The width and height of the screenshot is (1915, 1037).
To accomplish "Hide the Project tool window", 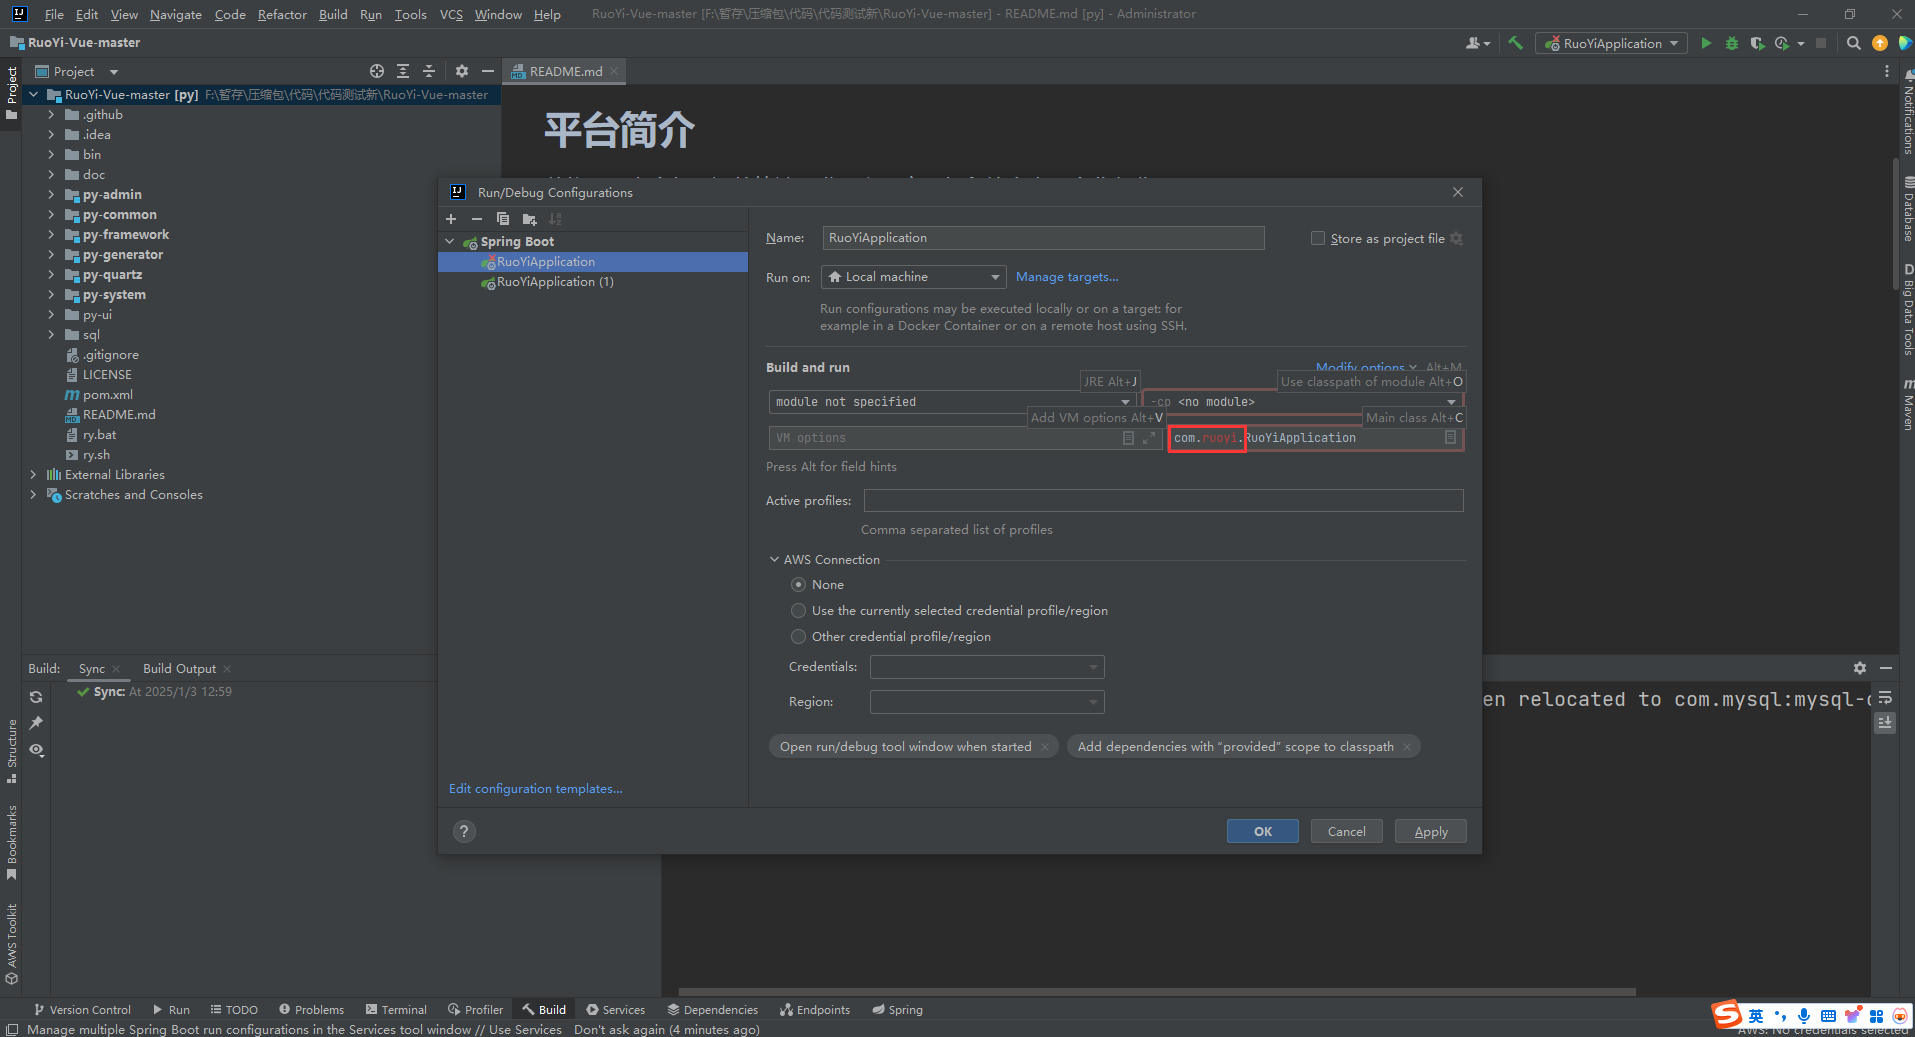I will [x=487, y=71].
